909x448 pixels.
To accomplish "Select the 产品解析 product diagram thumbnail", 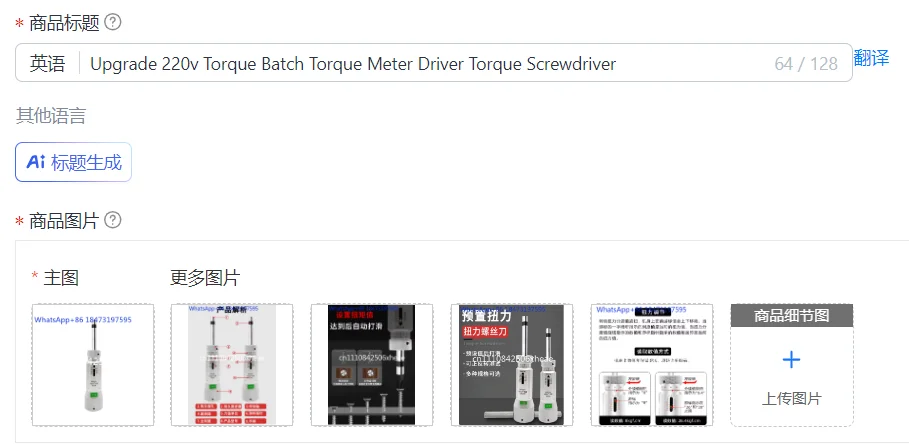I will pyautogui.click(x=232, y=365).
